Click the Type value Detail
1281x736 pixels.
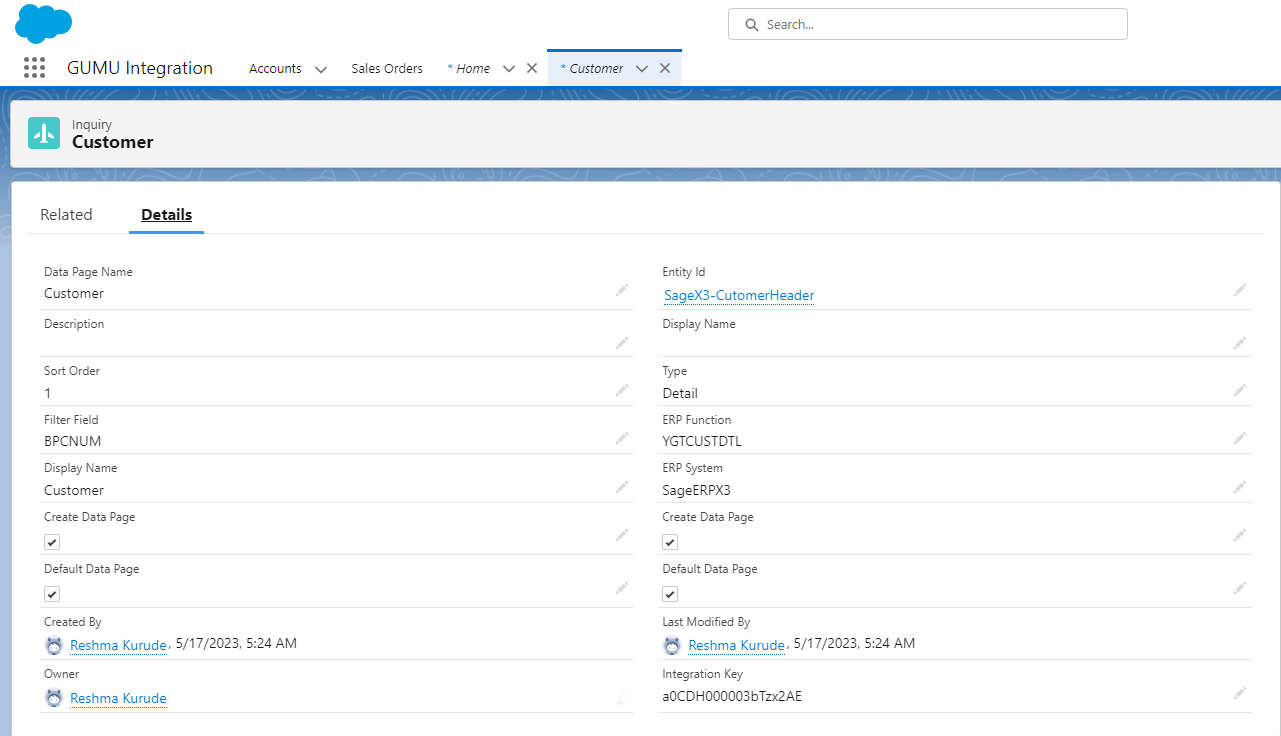click(x=680, y=393)
